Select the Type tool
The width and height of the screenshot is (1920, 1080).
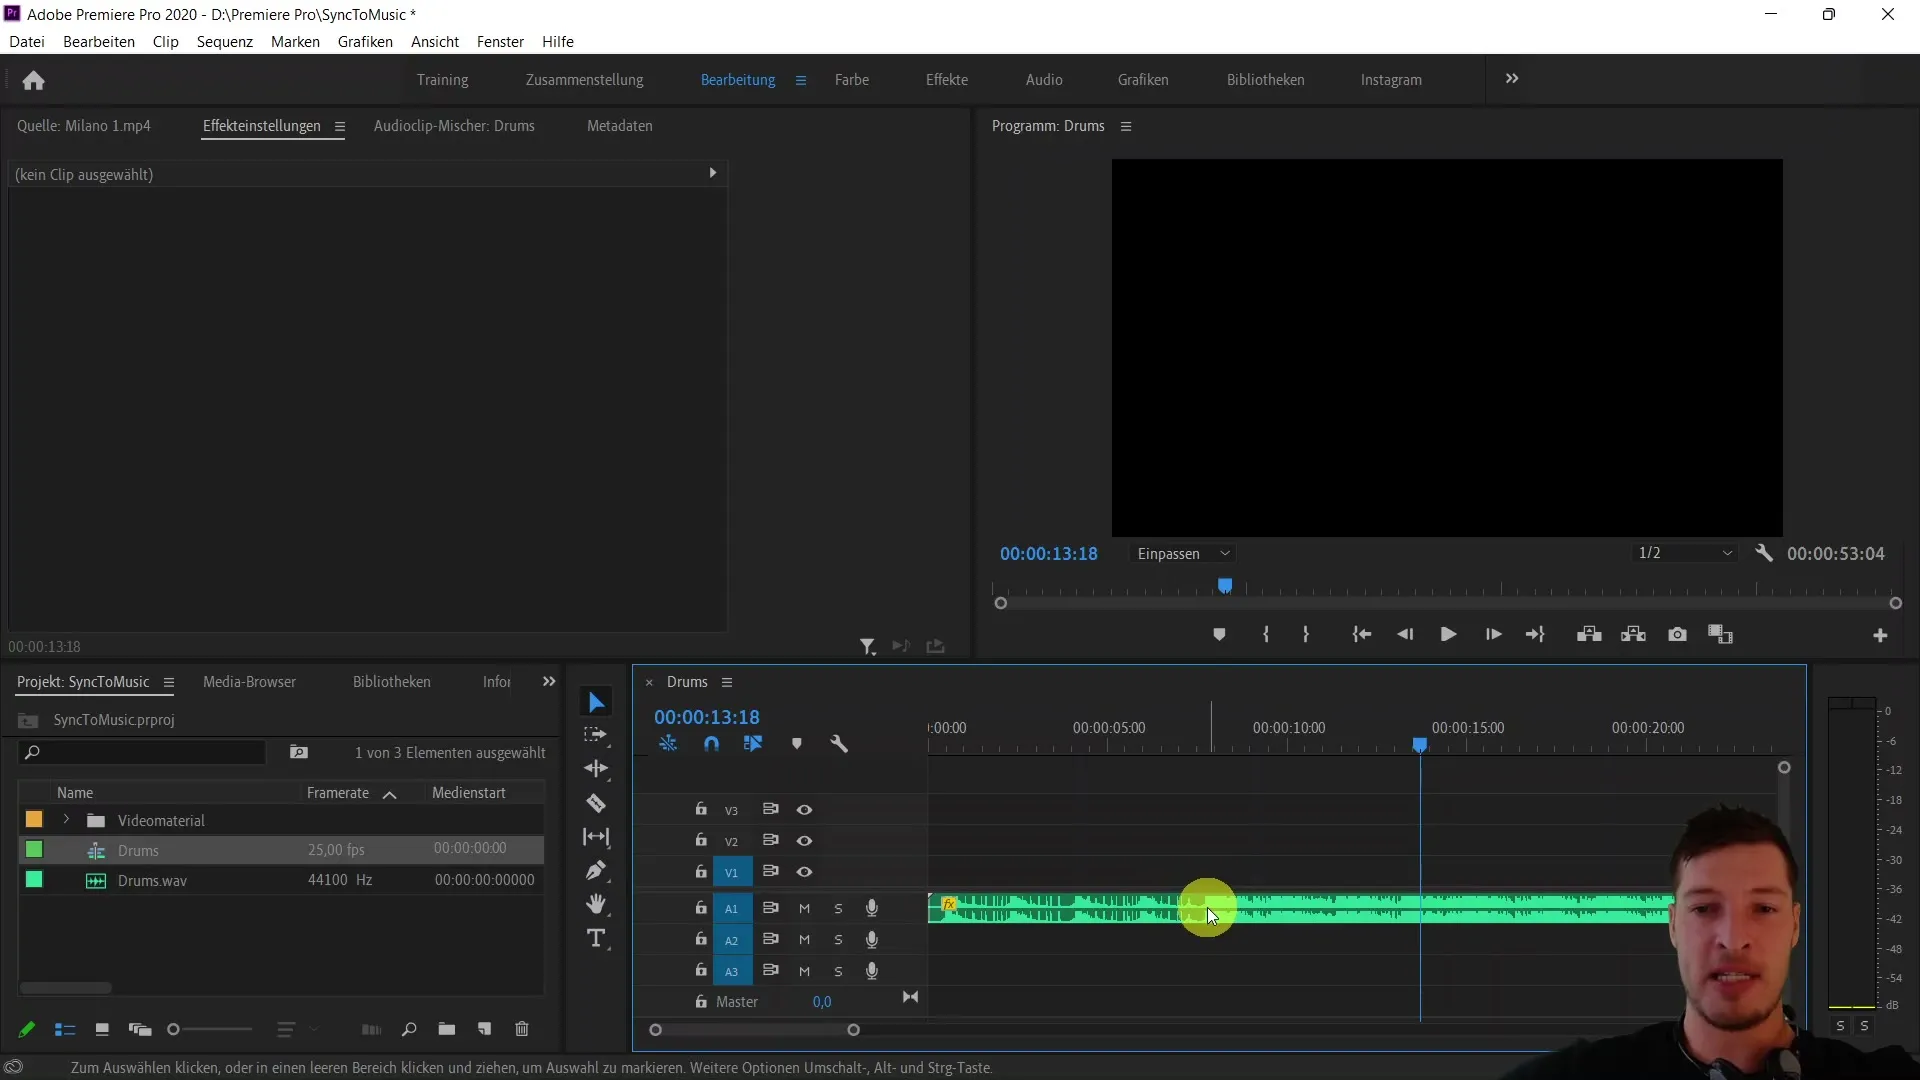596,939
